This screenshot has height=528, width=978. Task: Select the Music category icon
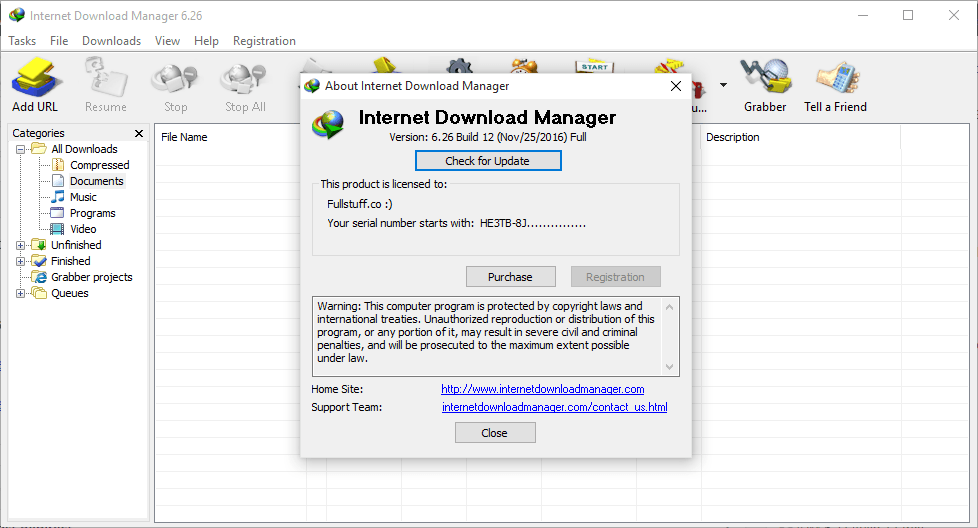pyautogui.click(x=58, y=197)
